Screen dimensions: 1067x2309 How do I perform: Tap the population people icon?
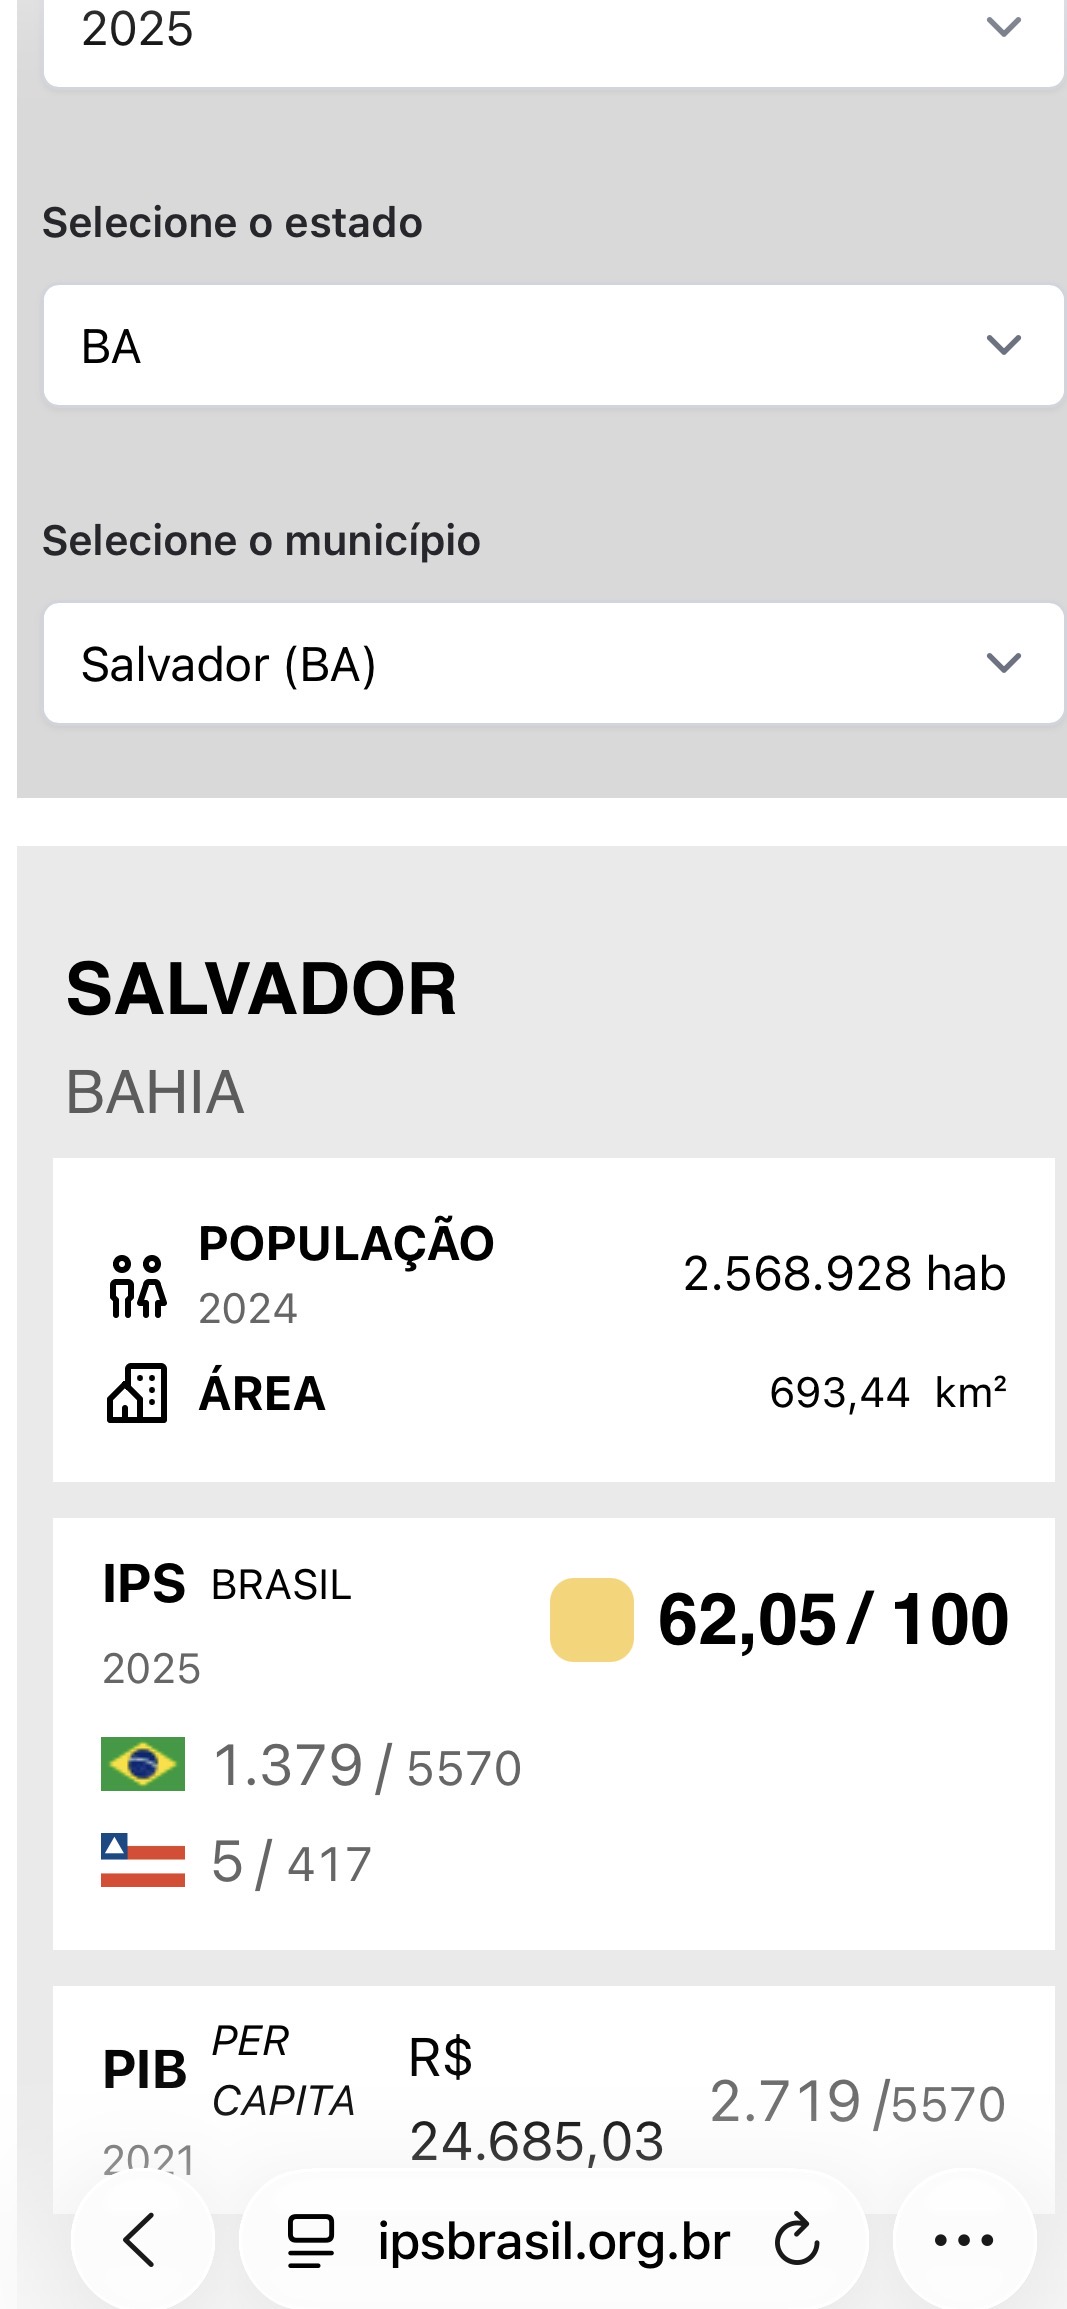coord(137,1286)
